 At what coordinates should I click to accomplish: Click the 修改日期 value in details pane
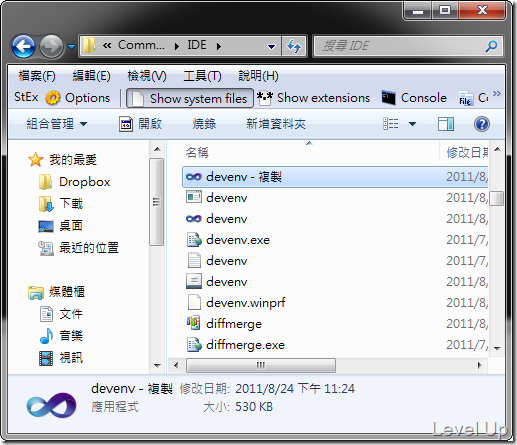pos(295,389)
